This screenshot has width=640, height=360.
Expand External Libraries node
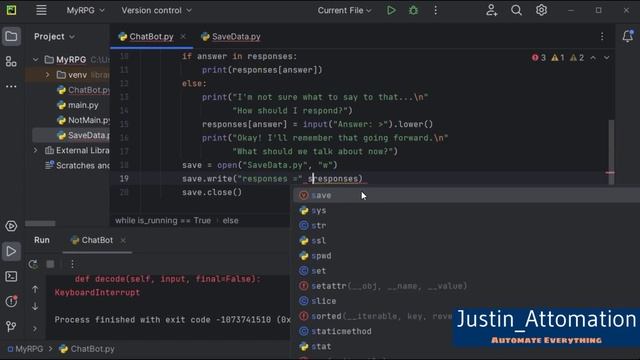click(36, 150)
